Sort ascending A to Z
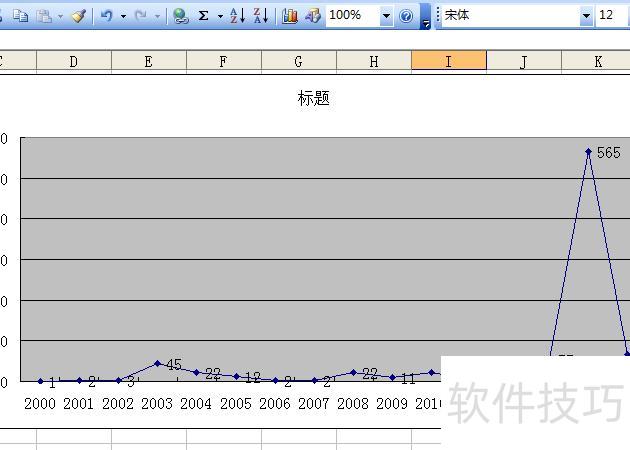 tap(237, 16)
